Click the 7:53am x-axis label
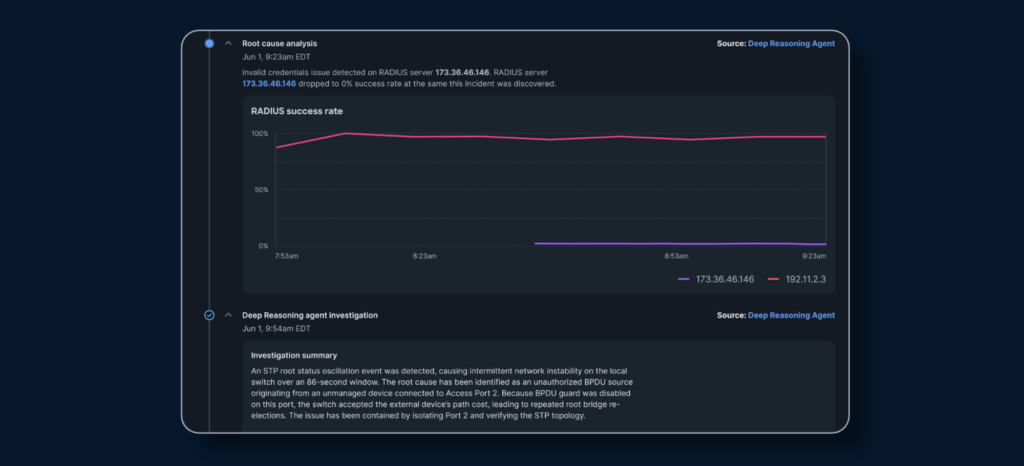Screen dimensions: 1024x466 (x=285, y=256)
